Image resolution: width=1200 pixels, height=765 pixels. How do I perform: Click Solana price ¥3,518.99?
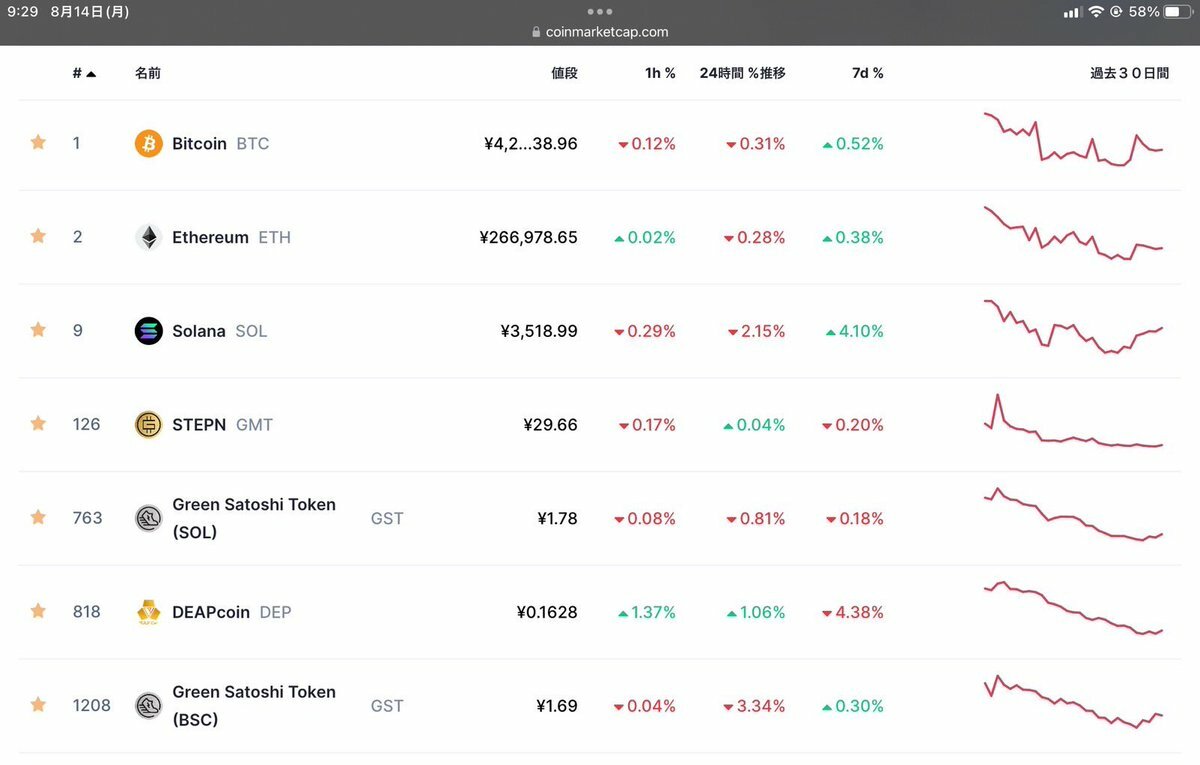pyautogui.click(x=539, y=331)
